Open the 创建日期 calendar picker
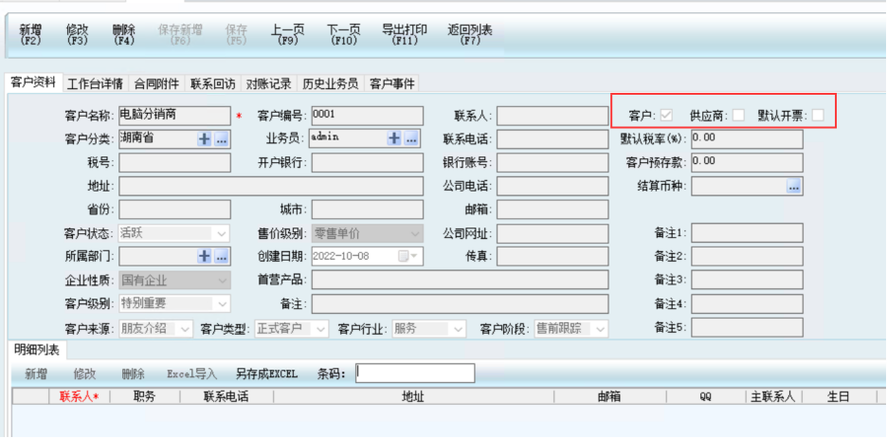887x438 pixels. tap(410, 256)
